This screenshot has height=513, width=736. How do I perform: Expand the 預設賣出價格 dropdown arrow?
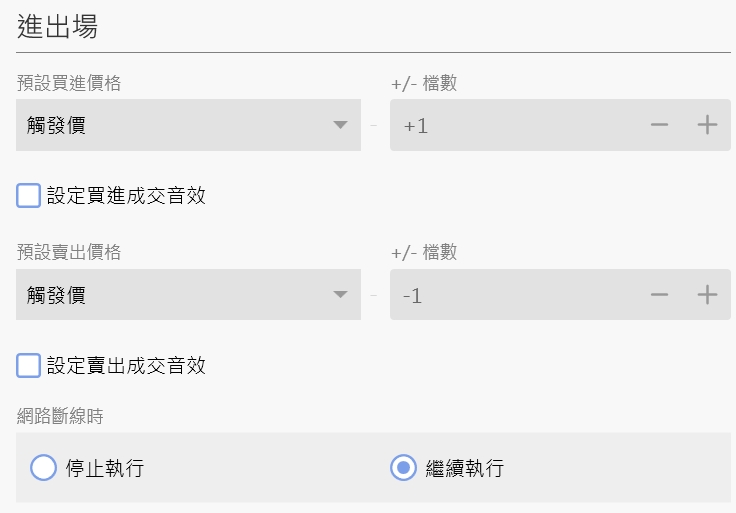340,295
